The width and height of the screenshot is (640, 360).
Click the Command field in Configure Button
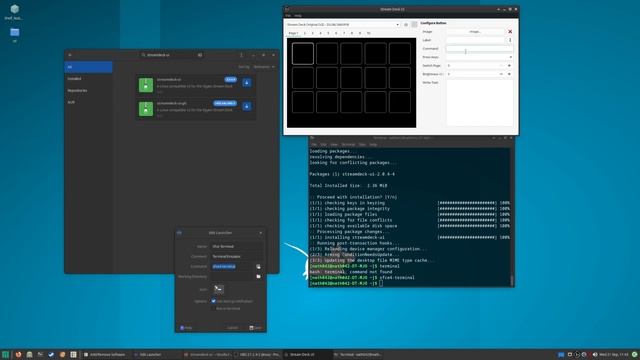(479, 49)
